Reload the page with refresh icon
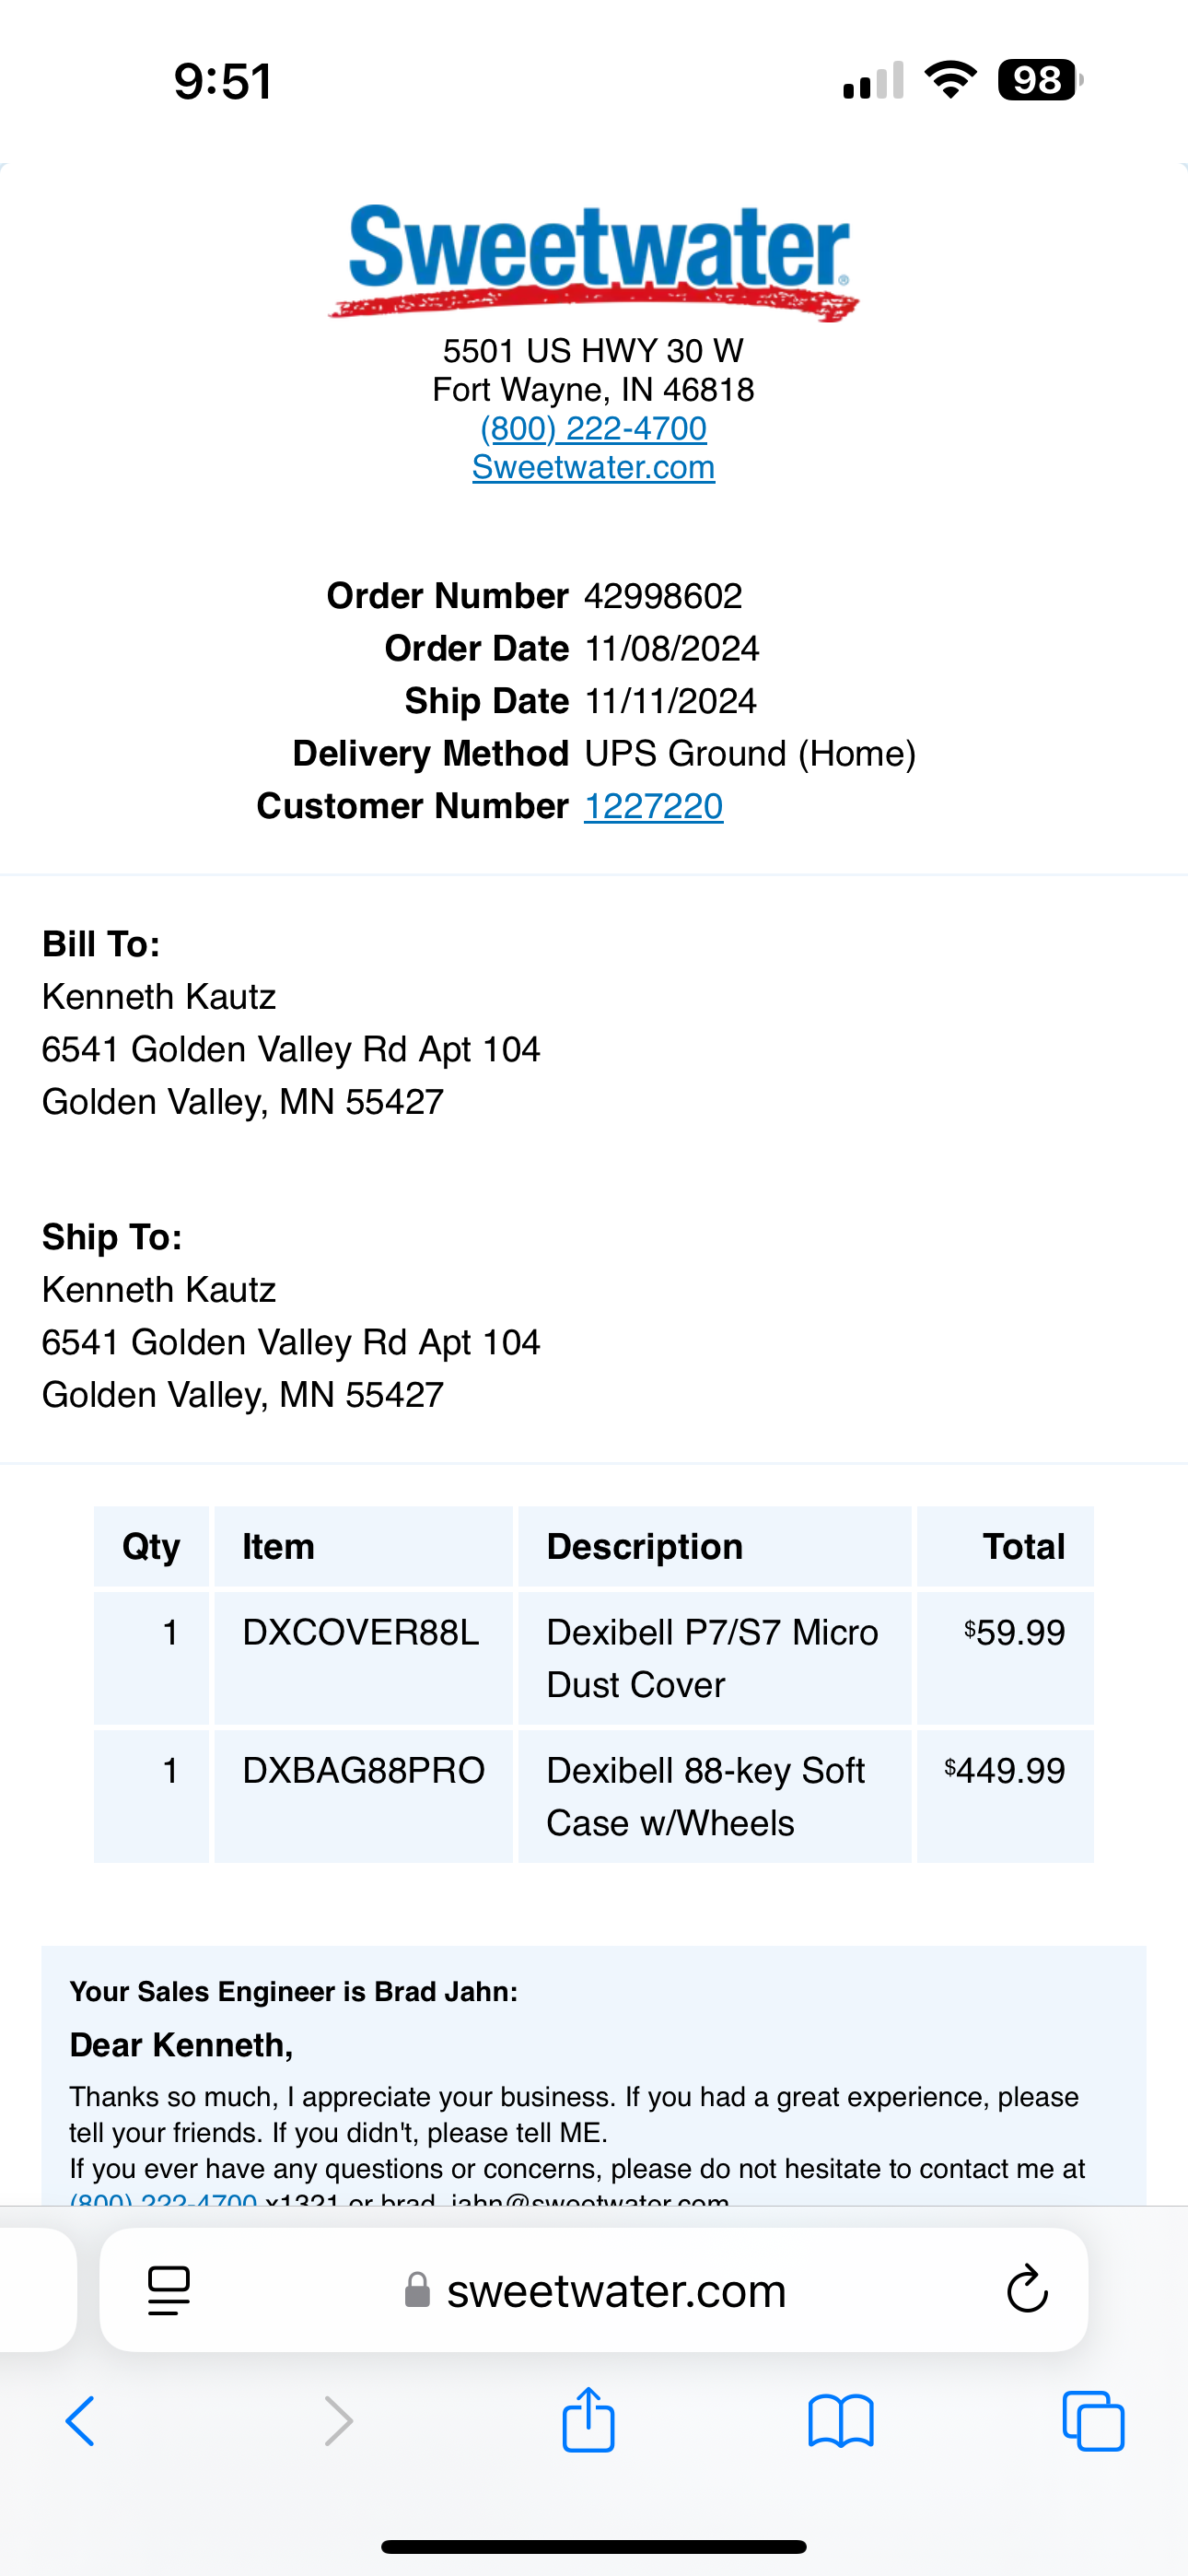Image resolution: width=1188 pixels, height=2576 pixels. (x=1026, y=2290)
